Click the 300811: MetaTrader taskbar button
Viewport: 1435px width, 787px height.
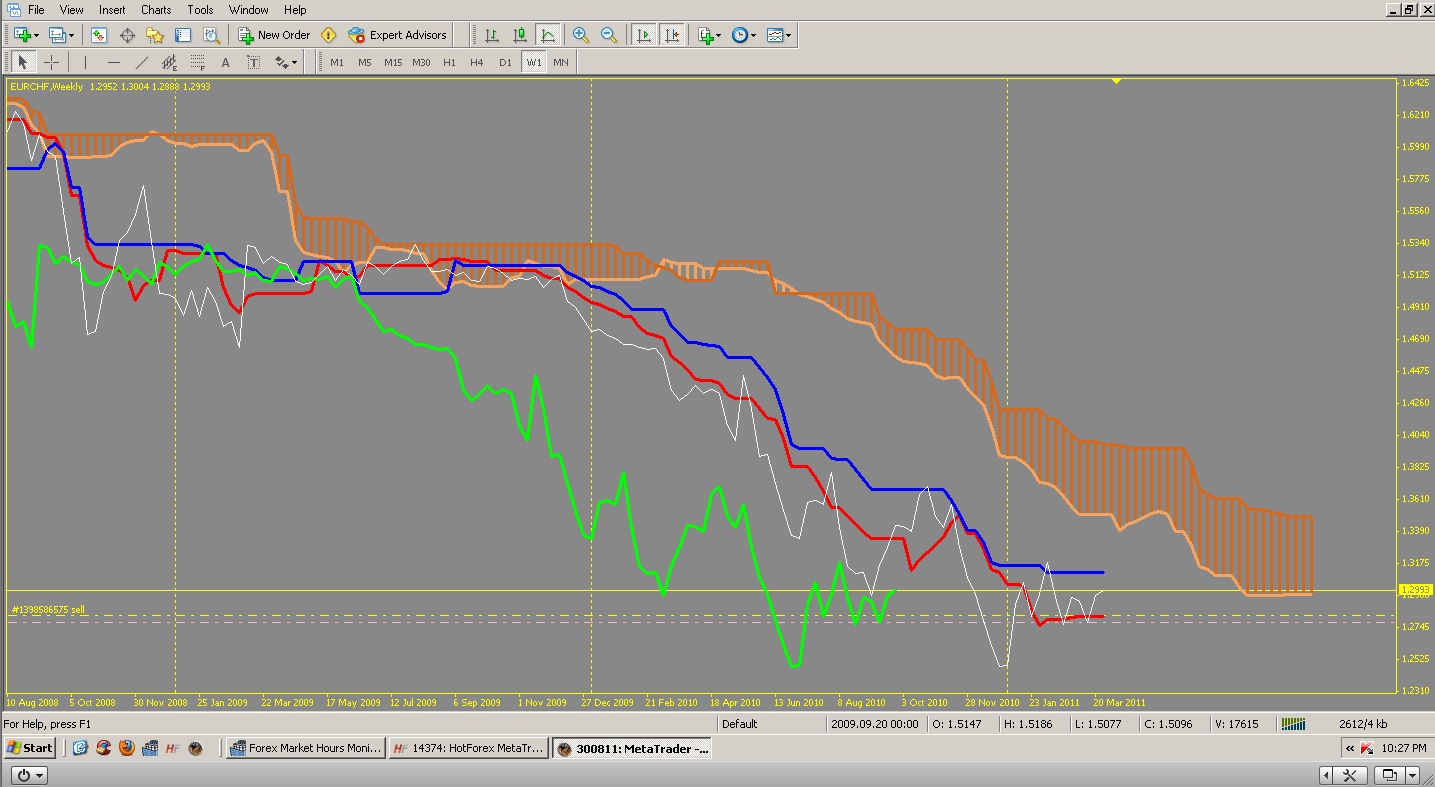[633, 748]
